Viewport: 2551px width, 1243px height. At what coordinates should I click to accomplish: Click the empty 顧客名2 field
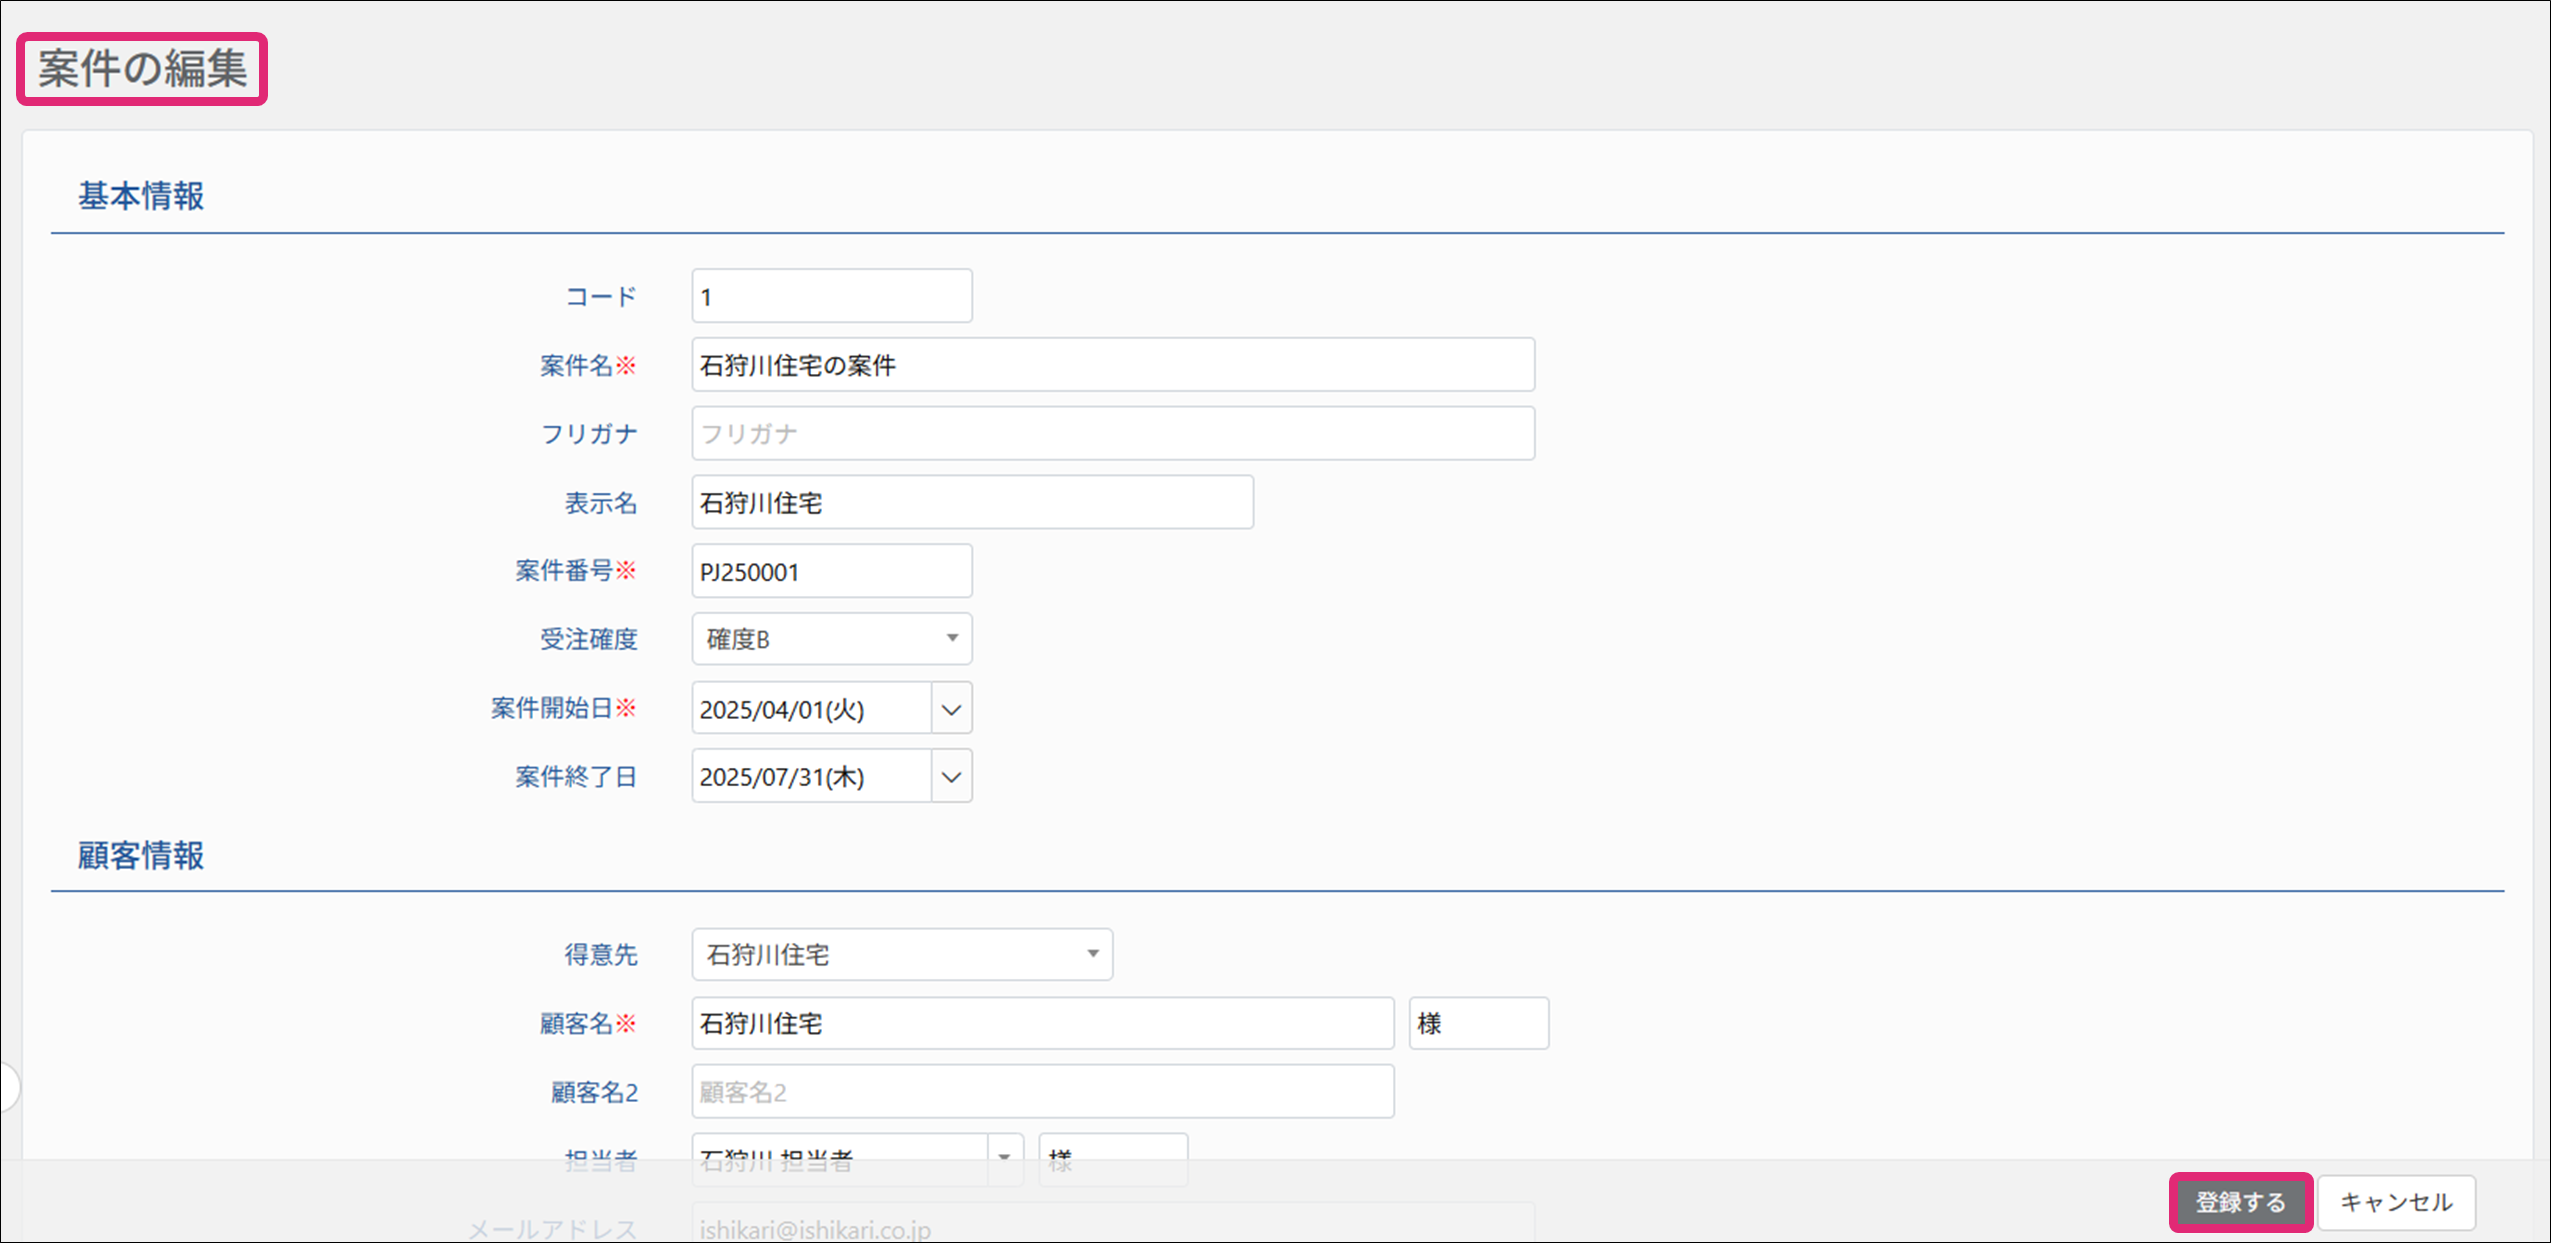pos(1042,1091)
